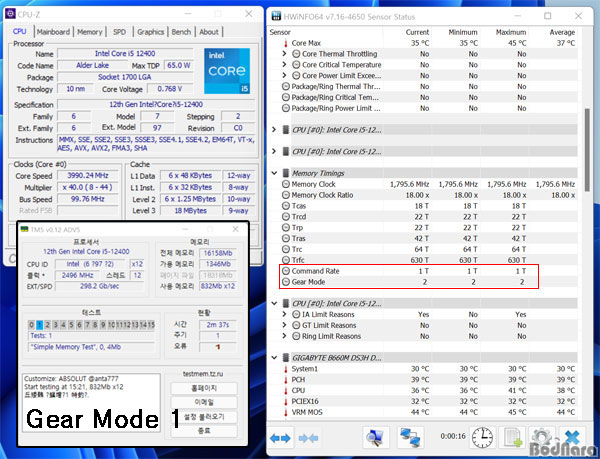Click the sensor icon beside Memory Clock
The image size is (600, 459).
click(x=285, y=184)
